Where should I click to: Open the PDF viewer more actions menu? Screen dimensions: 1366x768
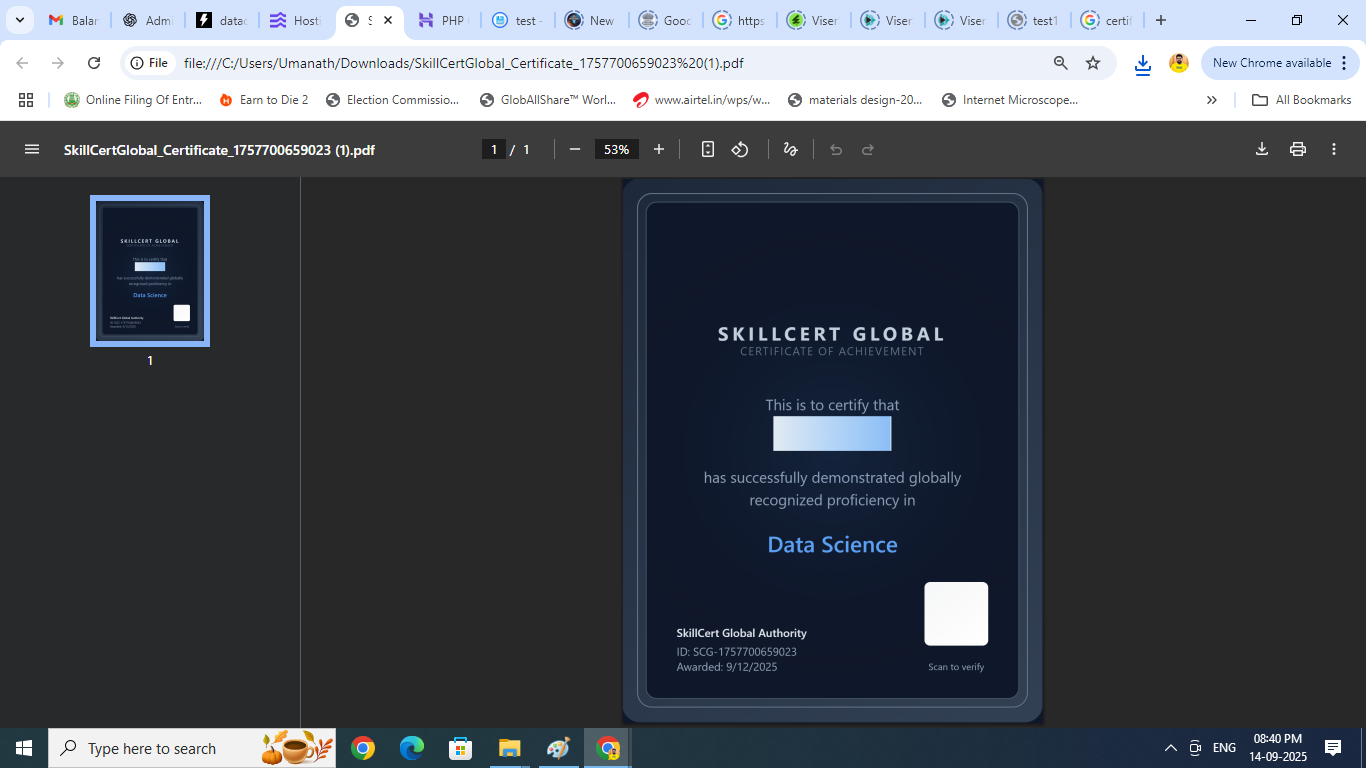1334,149
